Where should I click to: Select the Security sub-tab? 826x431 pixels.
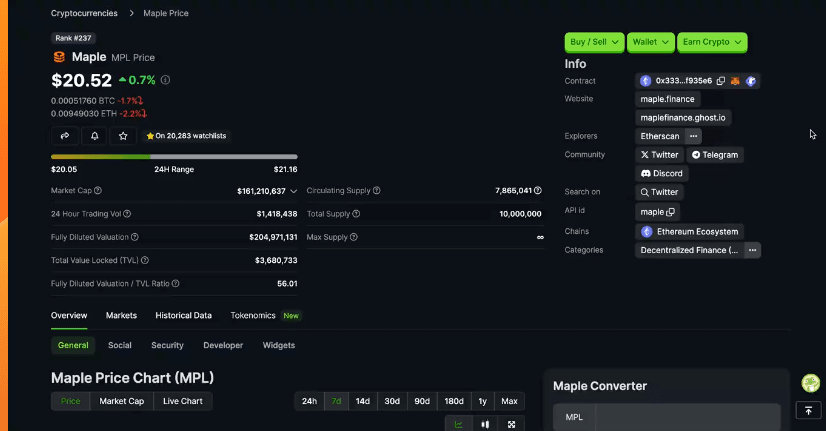click(x=168, y=345)
